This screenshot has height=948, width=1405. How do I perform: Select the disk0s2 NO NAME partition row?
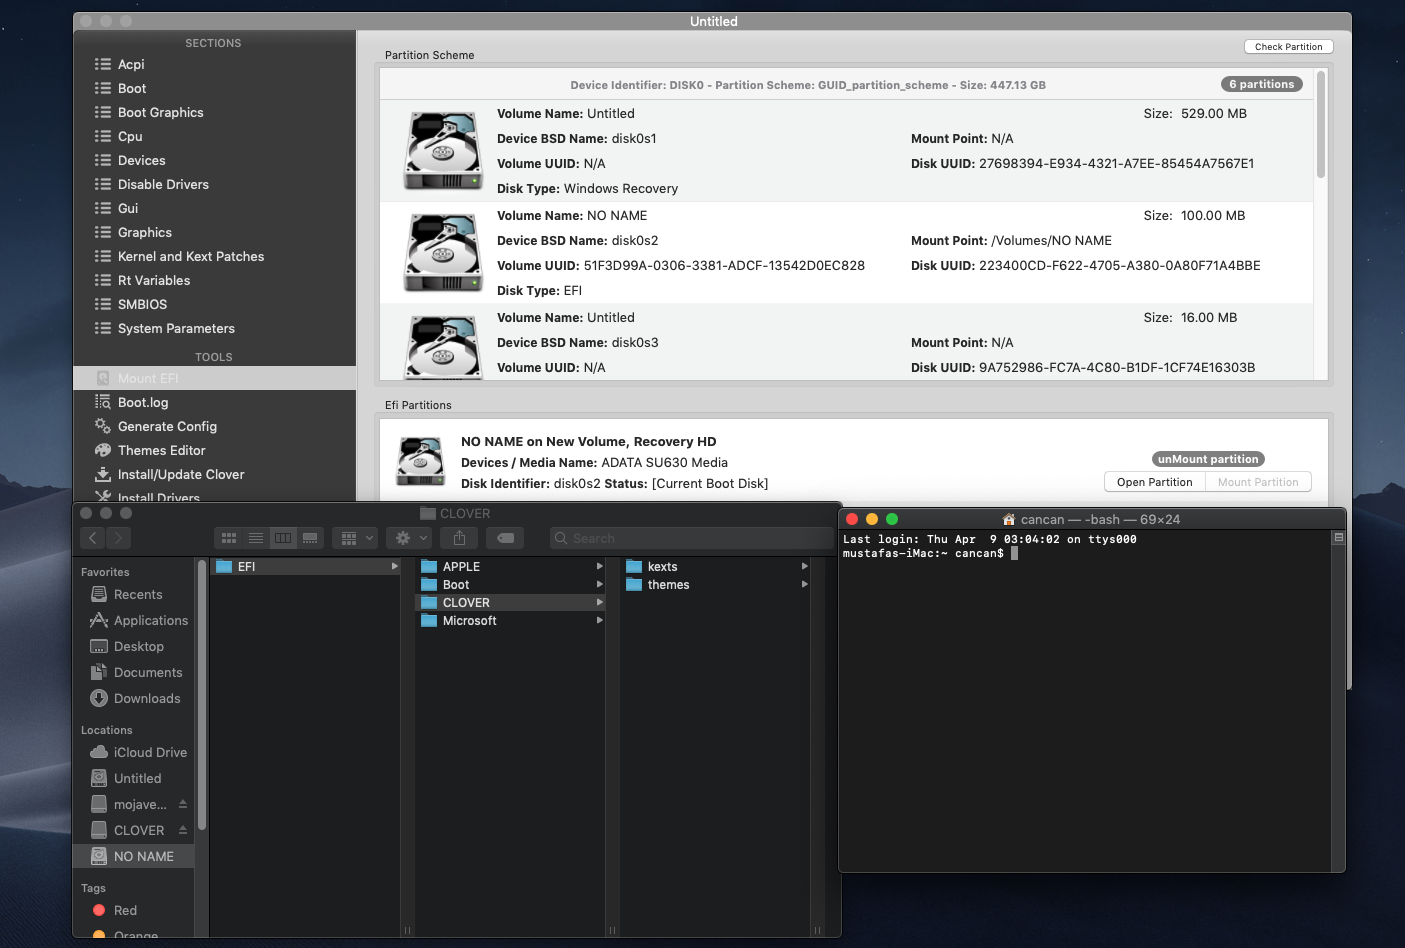846,253
